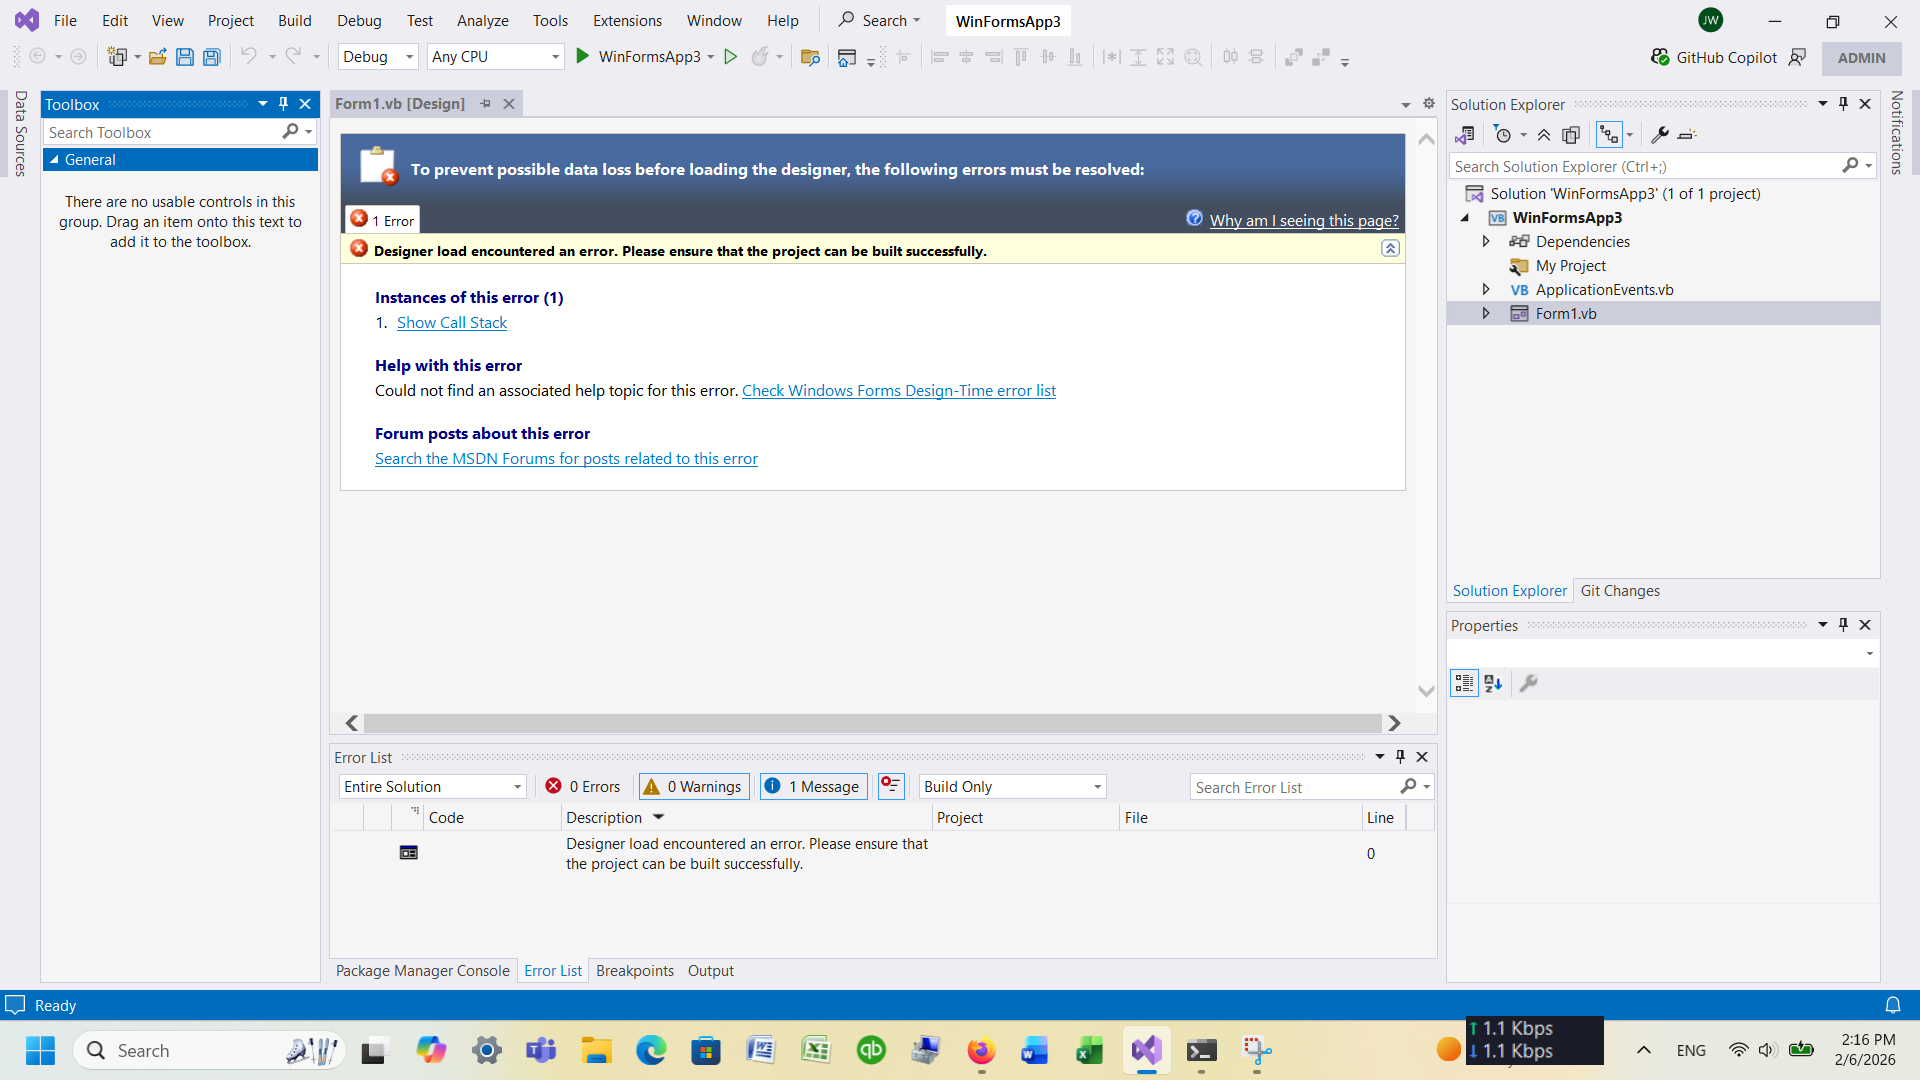Click the designer horizontal scrollbar track
Viewport: 1920px width, 1080px height.
(x=872, y=723)
